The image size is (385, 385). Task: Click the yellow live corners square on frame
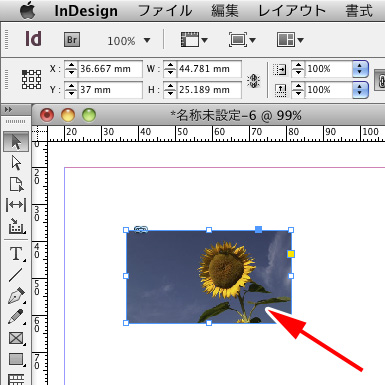pyautogui.click(x=291, y=254)
